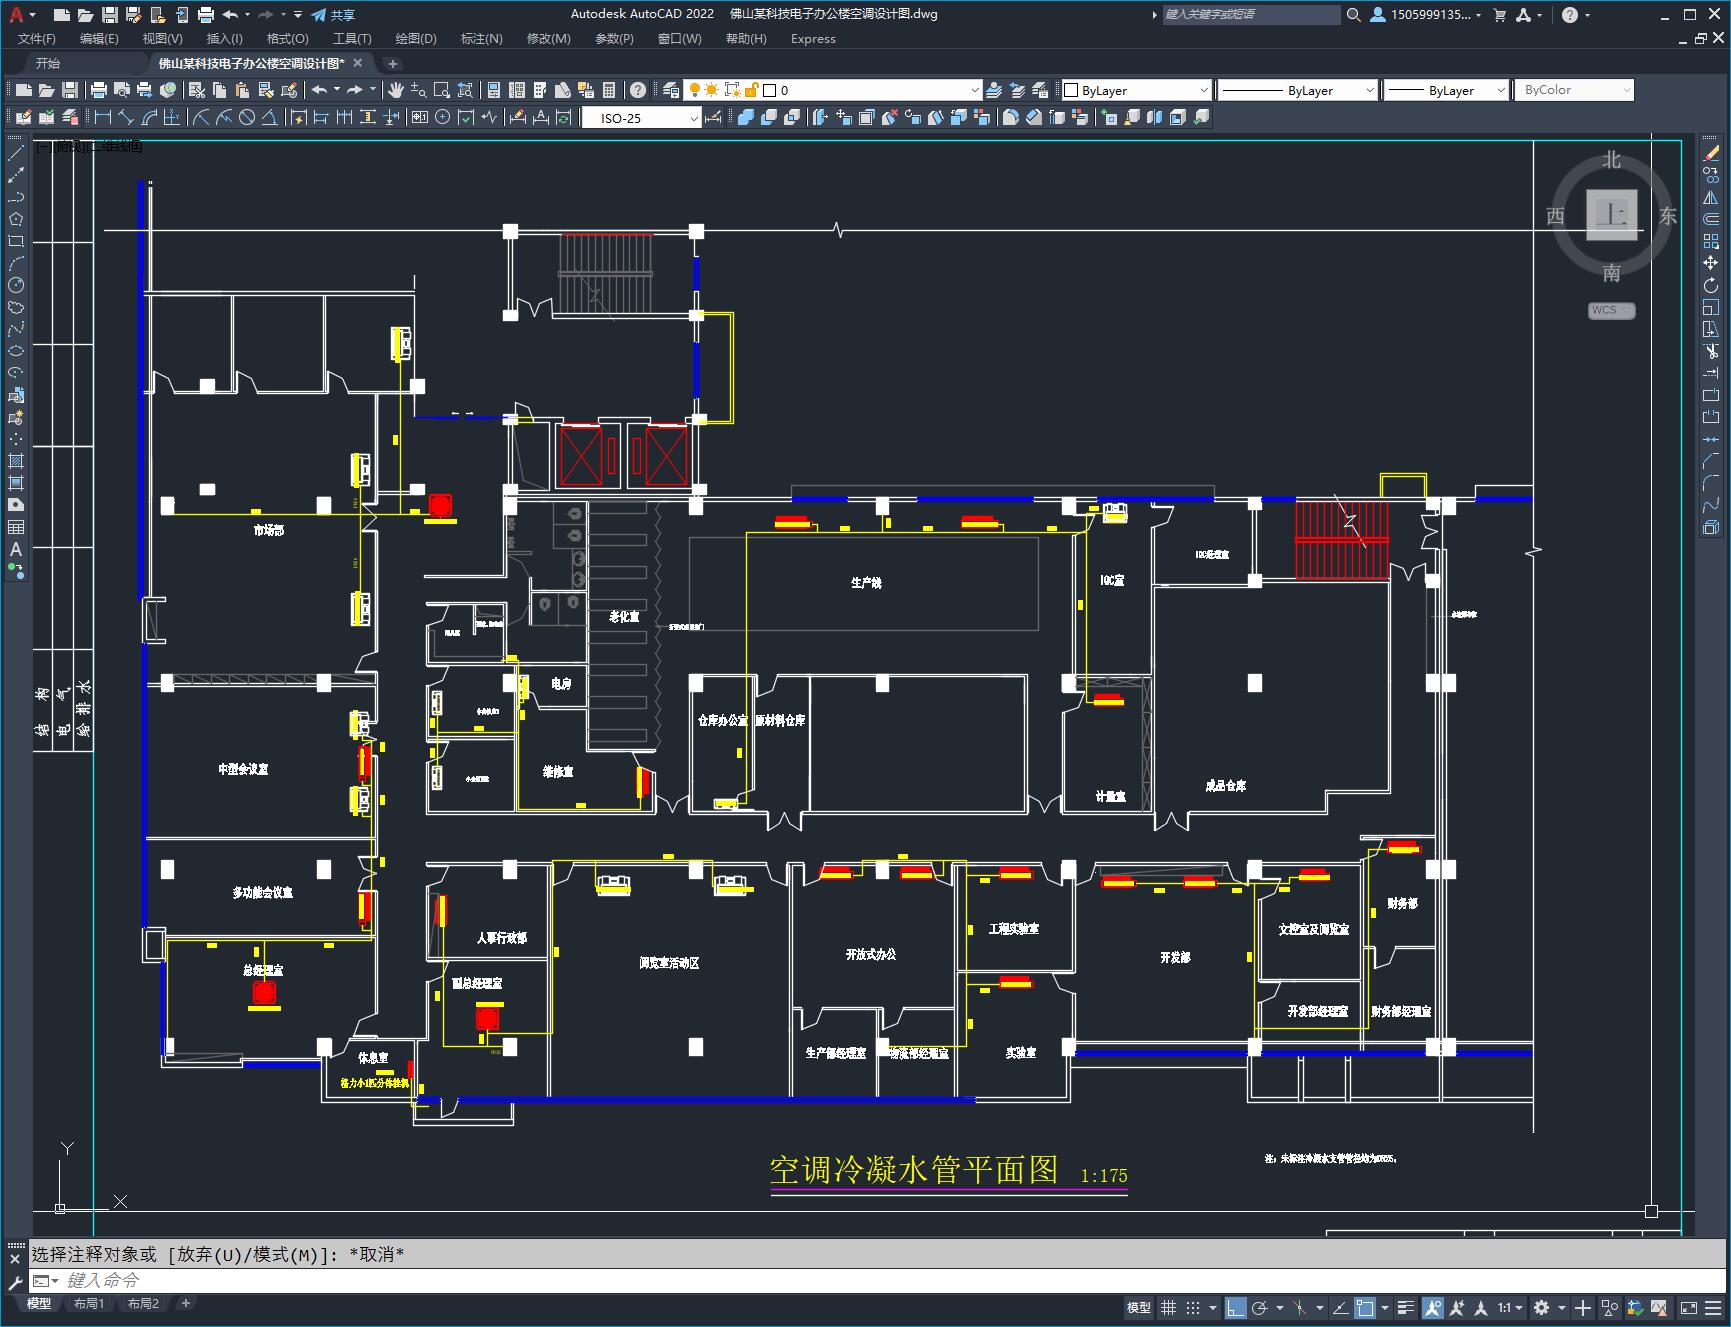Image resolution: width=1731 pixels, height=1327 pixels.
Task: Click the ViewCube top face 上
Action: tap(1612, 214)
